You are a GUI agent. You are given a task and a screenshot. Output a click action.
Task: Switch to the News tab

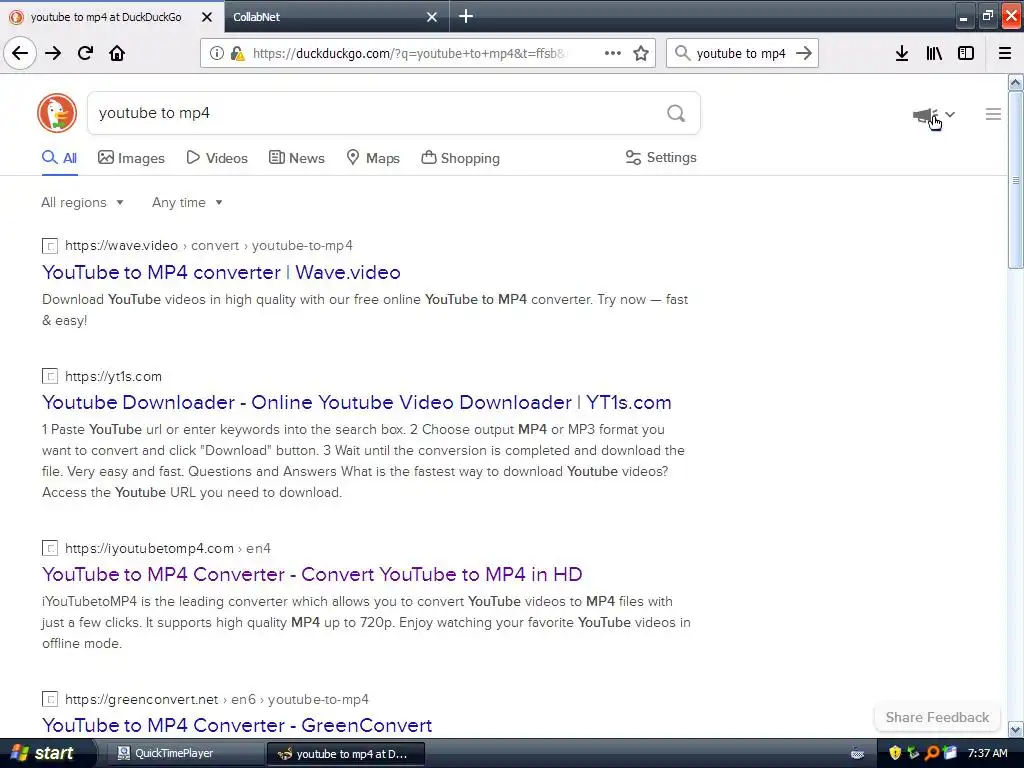tap(296, 158)
